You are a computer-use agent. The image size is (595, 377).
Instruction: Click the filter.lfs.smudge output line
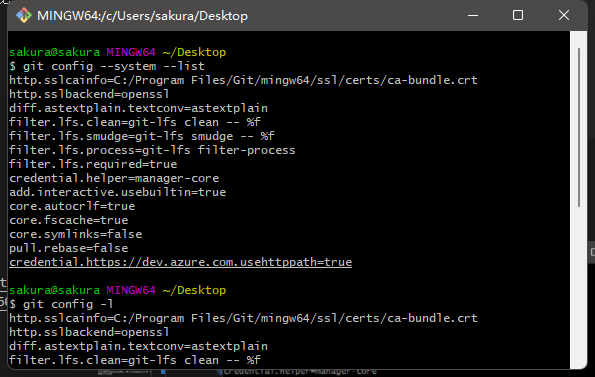coord(142,136)
